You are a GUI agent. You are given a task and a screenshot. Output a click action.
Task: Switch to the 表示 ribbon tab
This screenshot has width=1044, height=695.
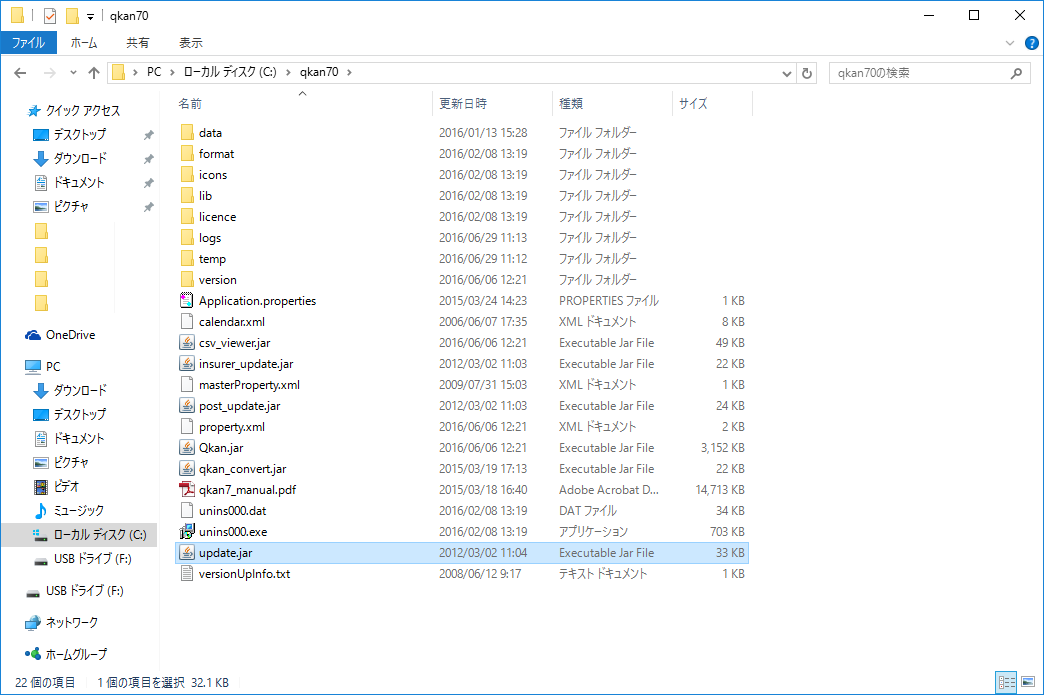pyautogui.click(x=190, y=42)
